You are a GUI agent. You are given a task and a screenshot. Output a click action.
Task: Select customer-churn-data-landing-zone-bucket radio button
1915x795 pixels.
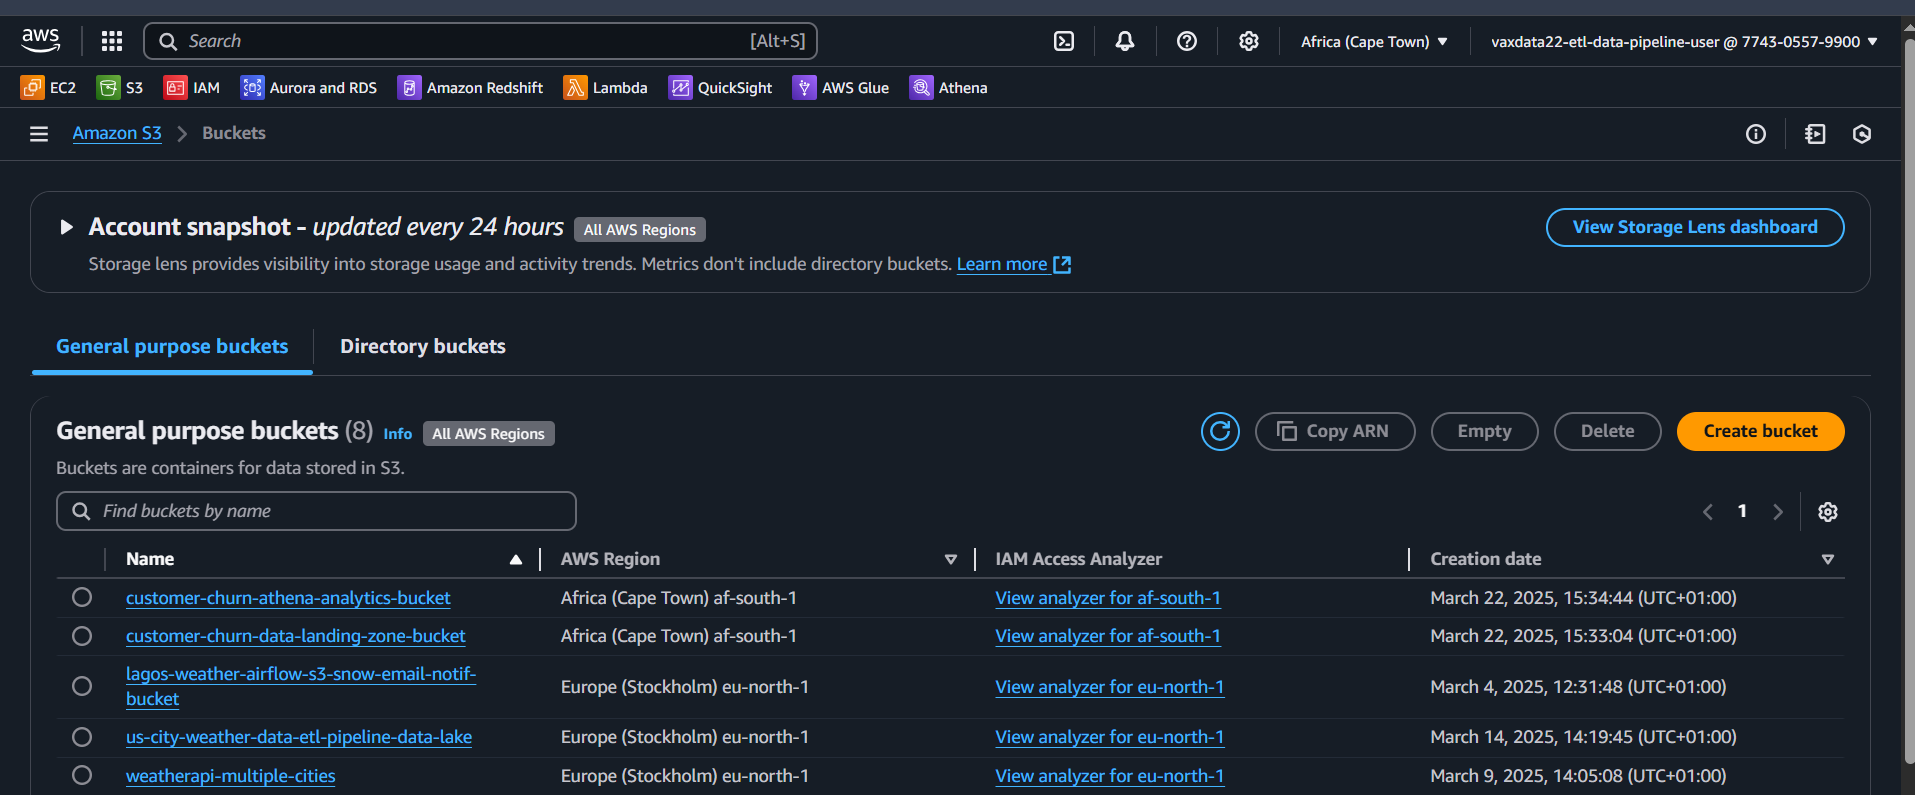click(82, 636)
